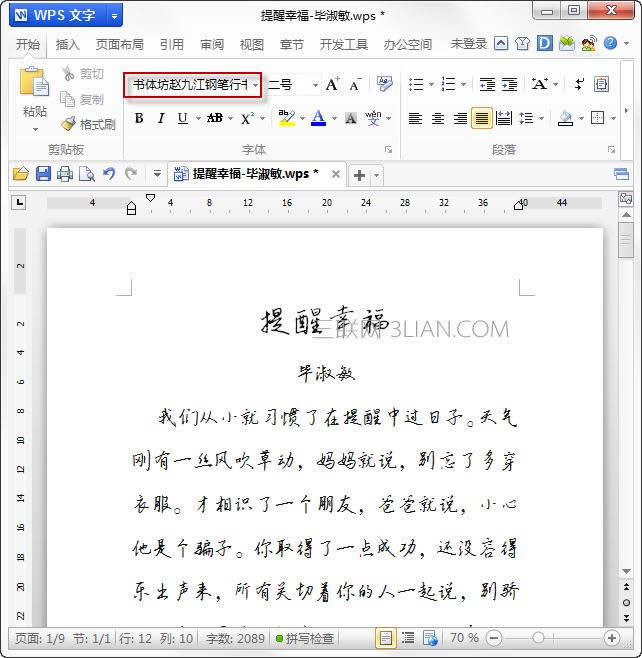This screenshot has height=658, width=642.
Task: Close the 提醒幸福-毕淑敏.wps document tab
Action: tap(336, 174)
